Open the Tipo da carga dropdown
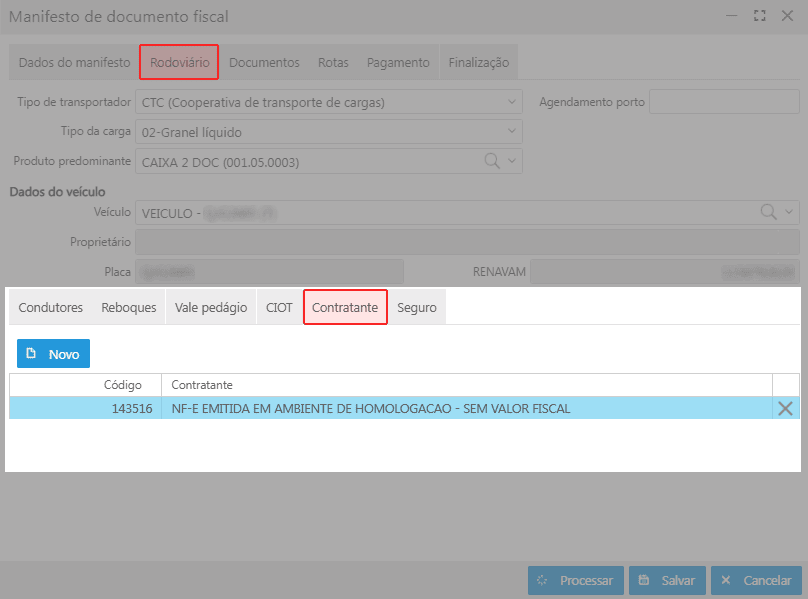808x599 pixels. pyautogui.click(x=513, y=132)
